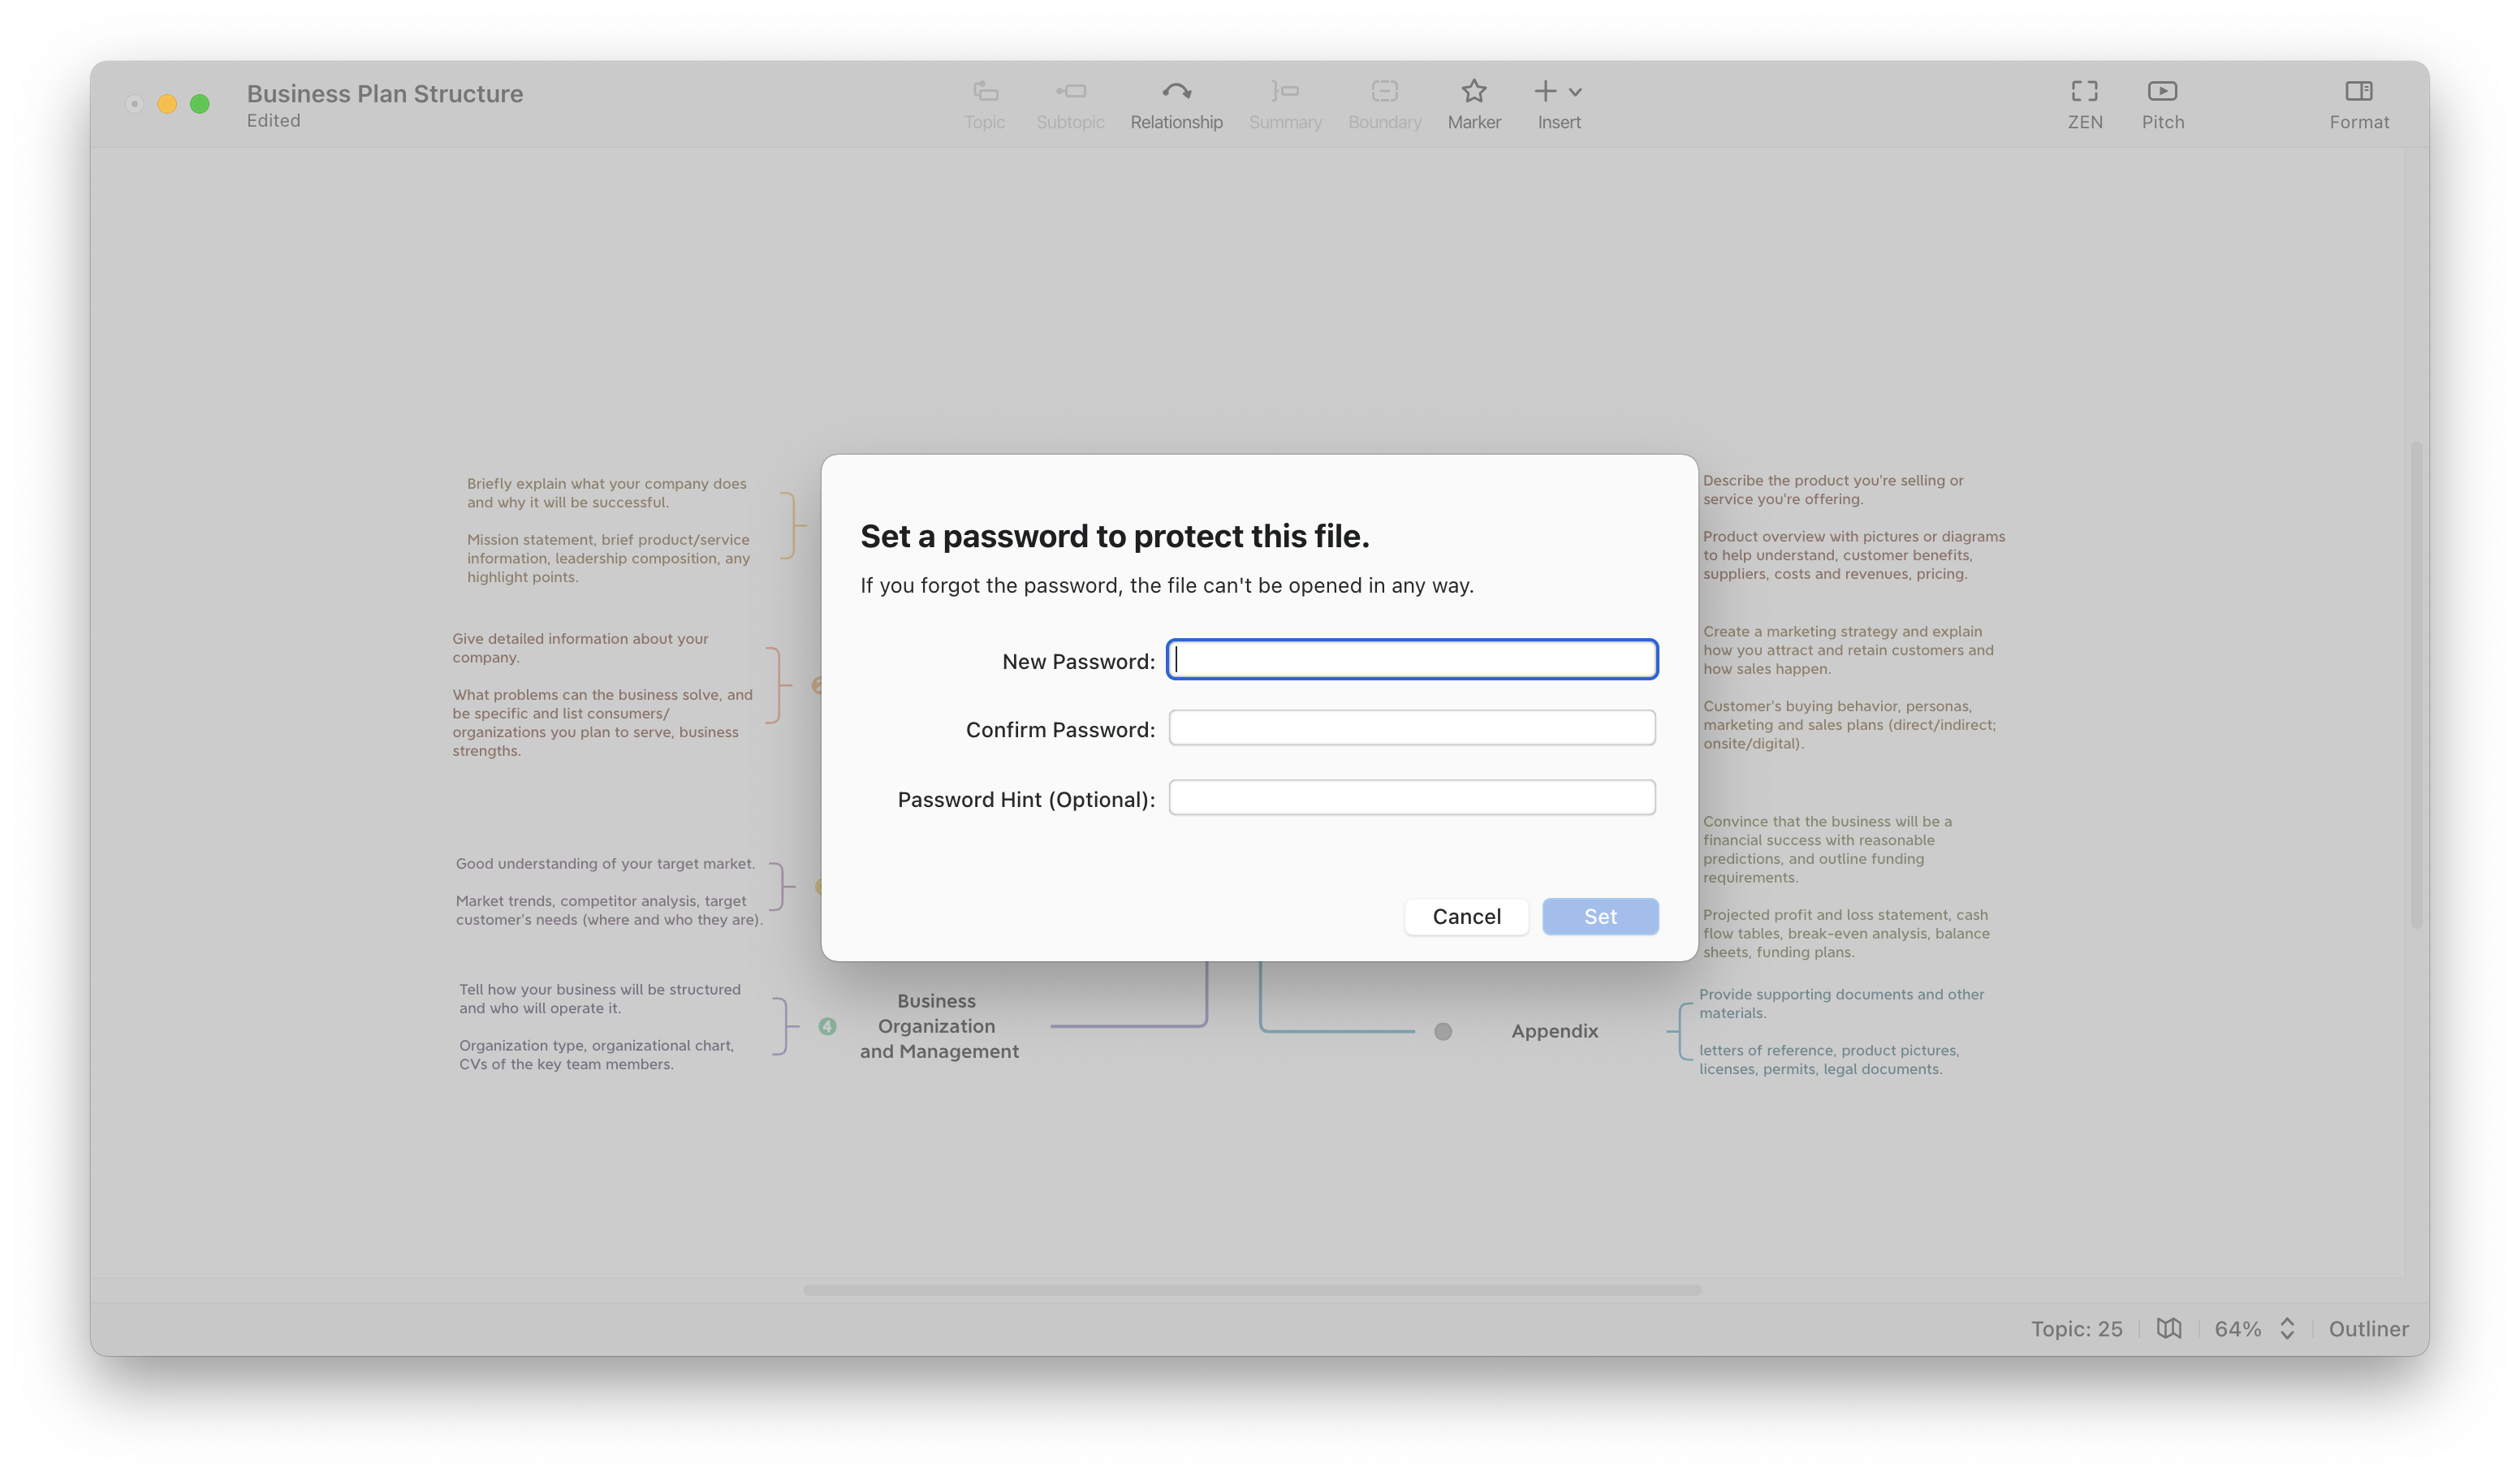Expand the Insert dropdown chevron
2520x1476 pixels.
point(1575,93)
